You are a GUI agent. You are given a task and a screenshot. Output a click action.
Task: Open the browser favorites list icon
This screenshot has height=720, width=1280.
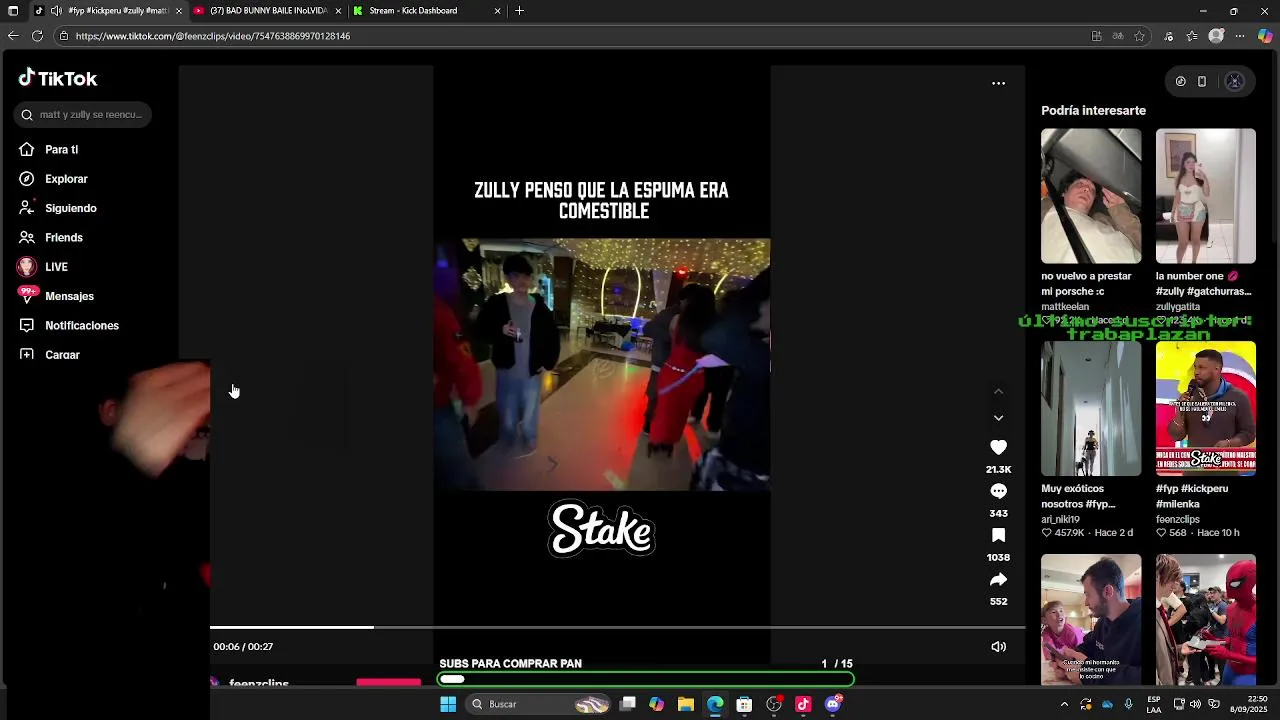pyautogui.click(x=1192, y=36)
